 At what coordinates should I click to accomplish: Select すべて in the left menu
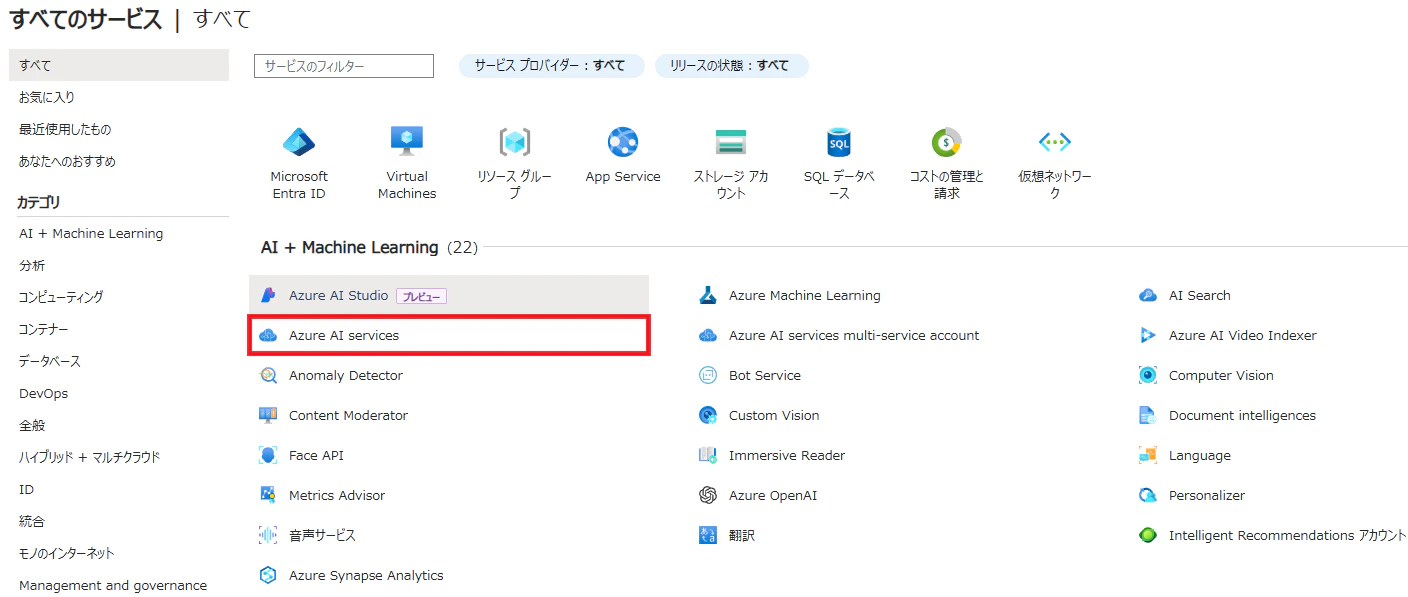pos(119,65)
